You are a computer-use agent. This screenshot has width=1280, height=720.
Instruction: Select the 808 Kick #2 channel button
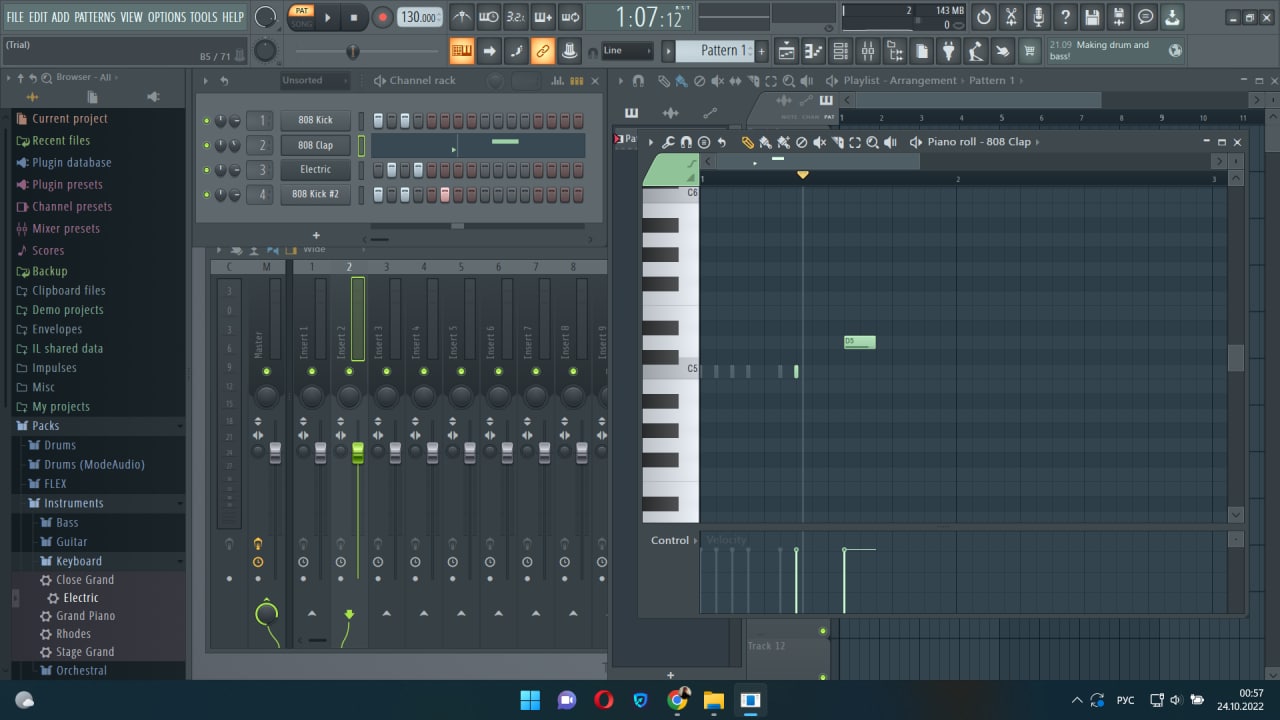click(315, 195)
